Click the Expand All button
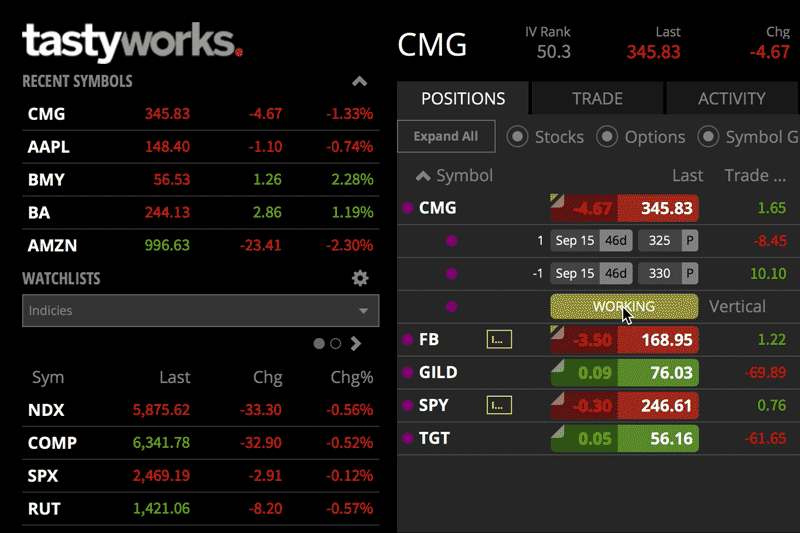This screenshot has height=533, width=800. [x=445, y=137]
